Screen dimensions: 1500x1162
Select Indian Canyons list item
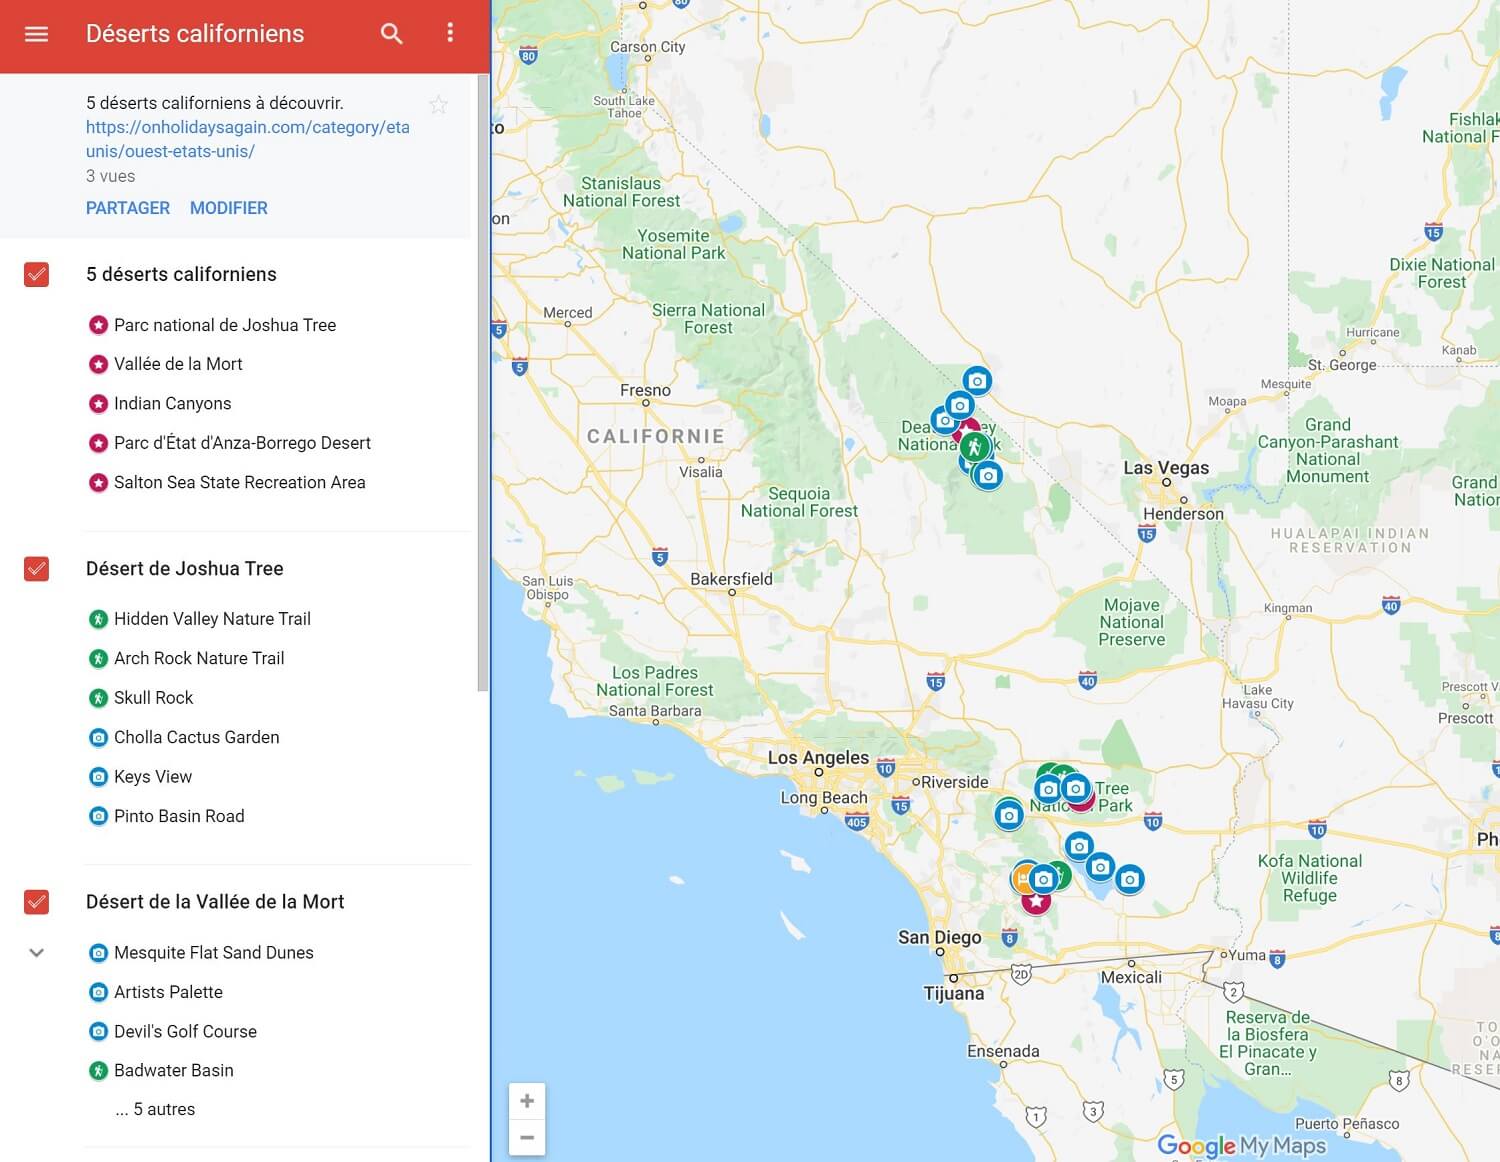point(172,403)
